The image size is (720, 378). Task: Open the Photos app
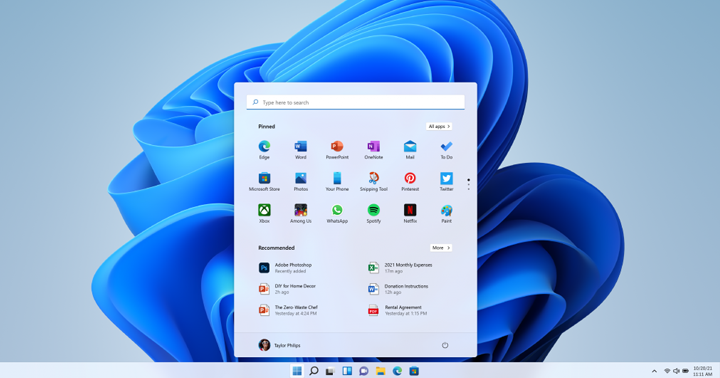coord(300,182)
